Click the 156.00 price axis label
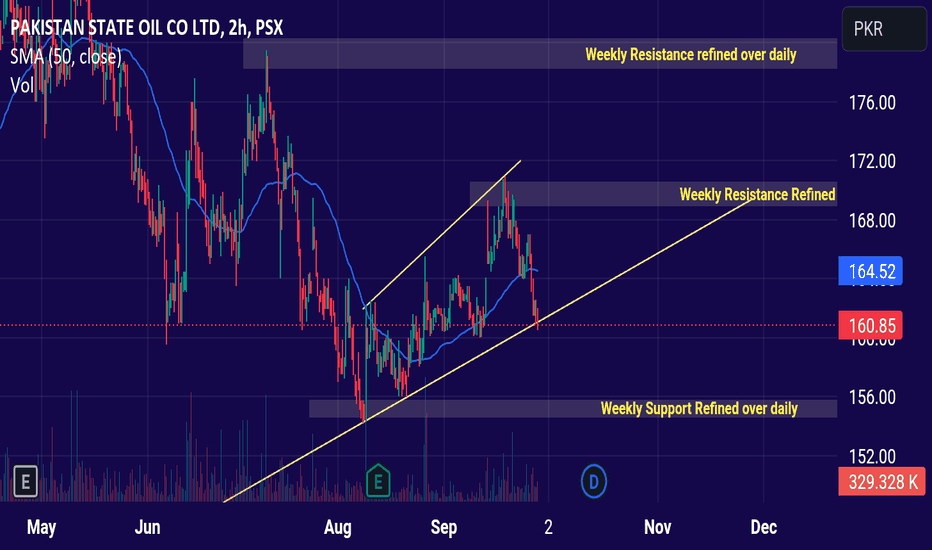 [x=872, y=397]
